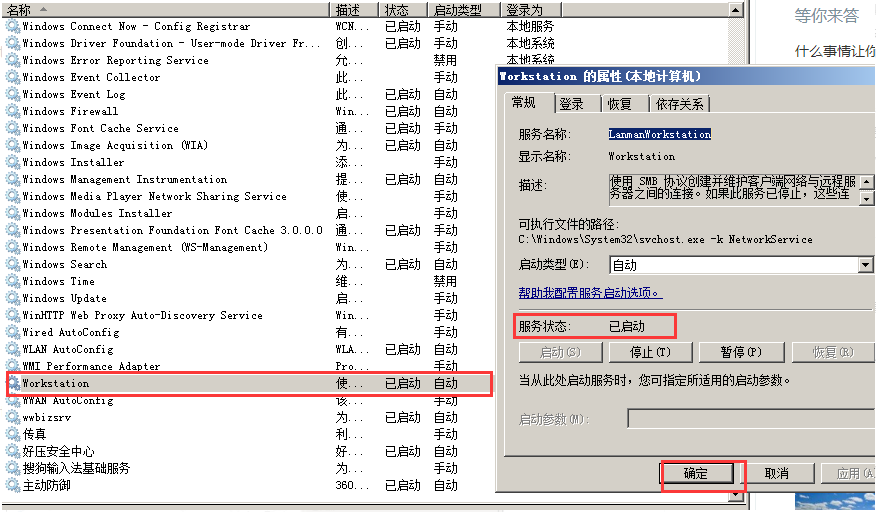Click the gear icon beside Windows Driver Foundation
The height and width of the screenshot is (512, 876).
(x=12, y=43)
